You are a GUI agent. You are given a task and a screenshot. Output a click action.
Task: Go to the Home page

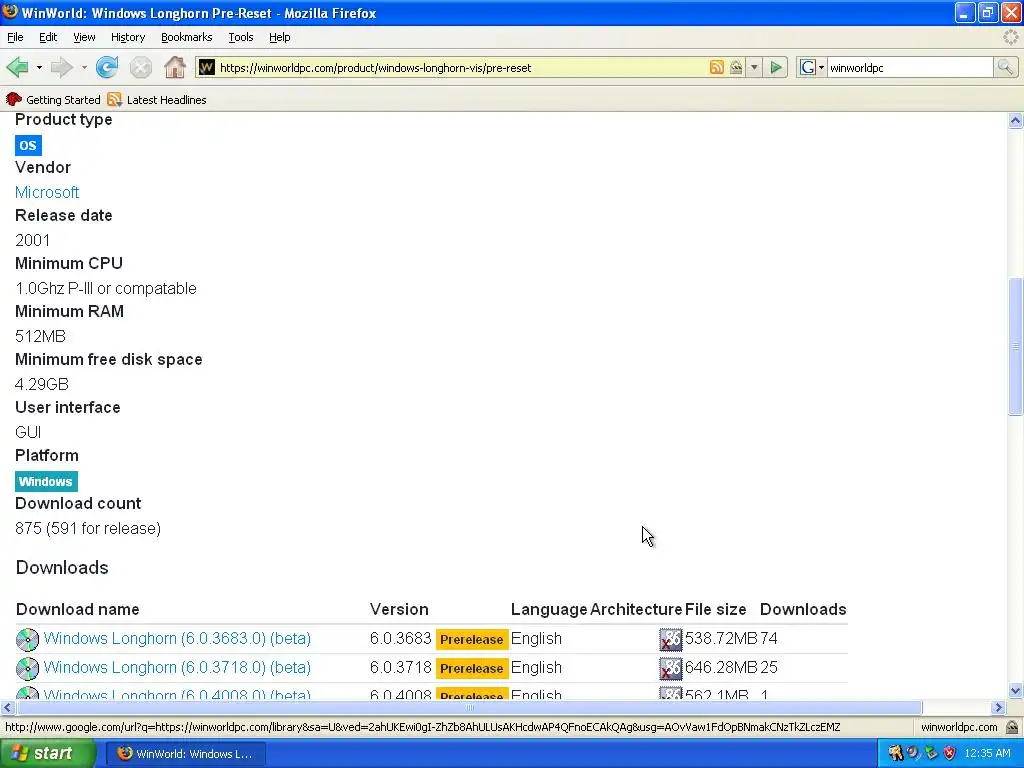click(x=174, y=67)
